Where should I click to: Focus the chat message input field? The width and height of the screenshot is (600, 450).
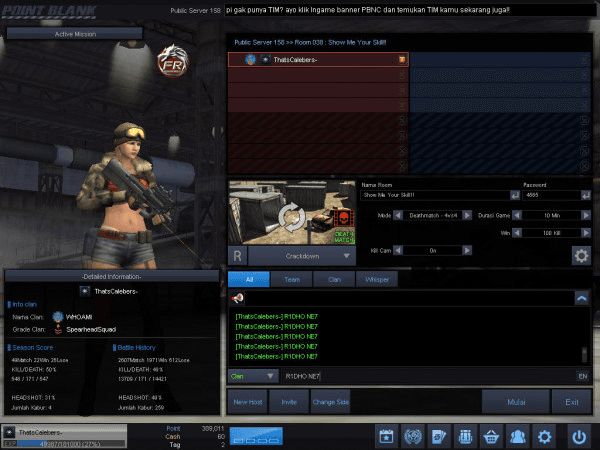(x=429, y=376)
